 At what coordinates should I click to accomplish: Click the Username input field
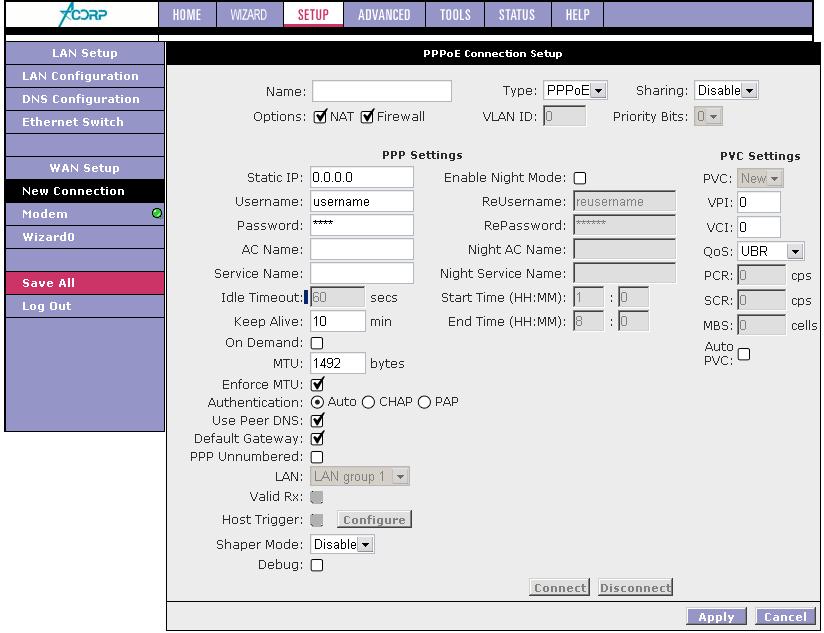(x=361, y=202)
